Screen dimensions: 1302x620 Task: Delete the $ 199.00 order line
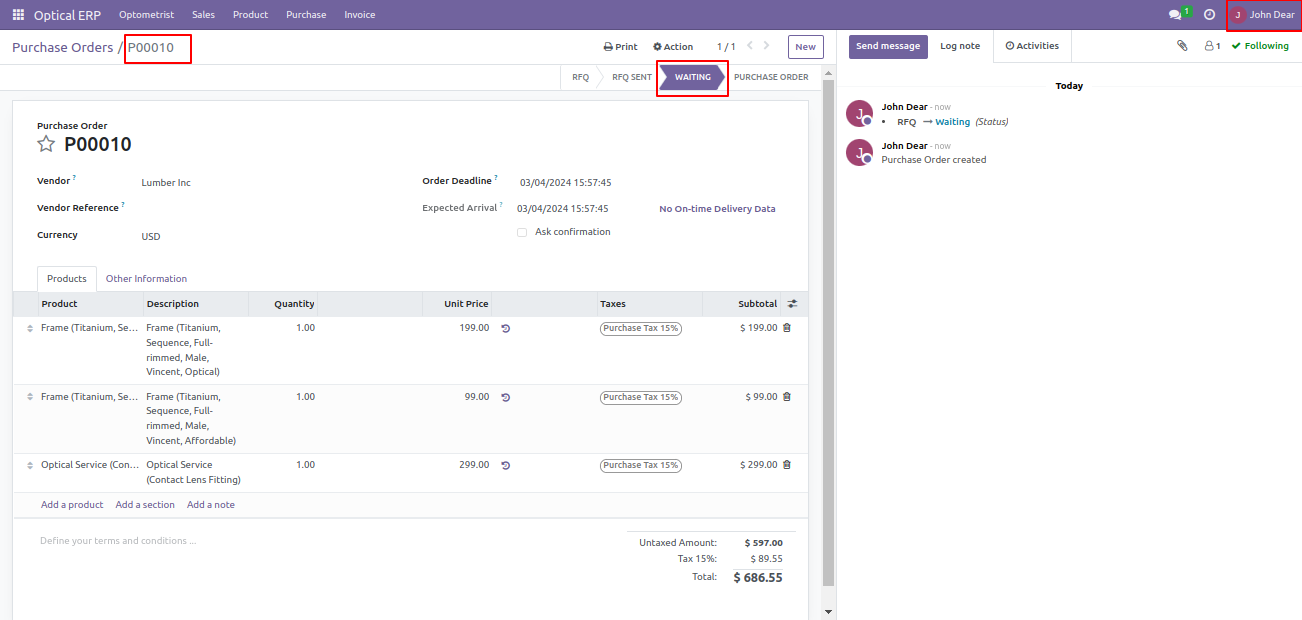787,328
